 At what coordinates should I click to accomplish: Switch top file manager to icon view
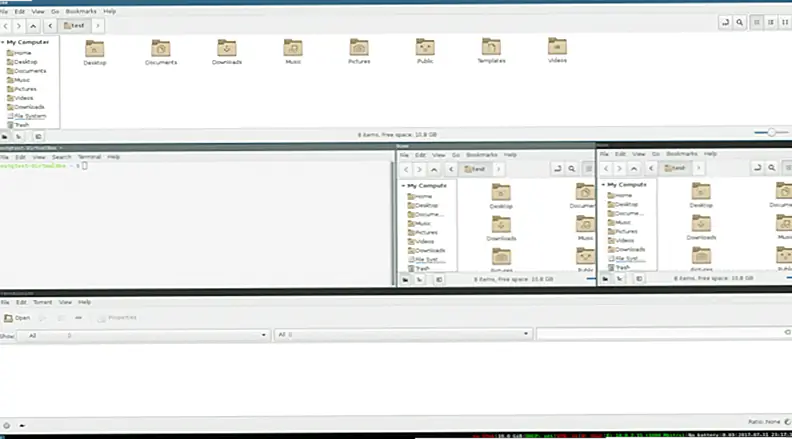(x=756, y=22)
